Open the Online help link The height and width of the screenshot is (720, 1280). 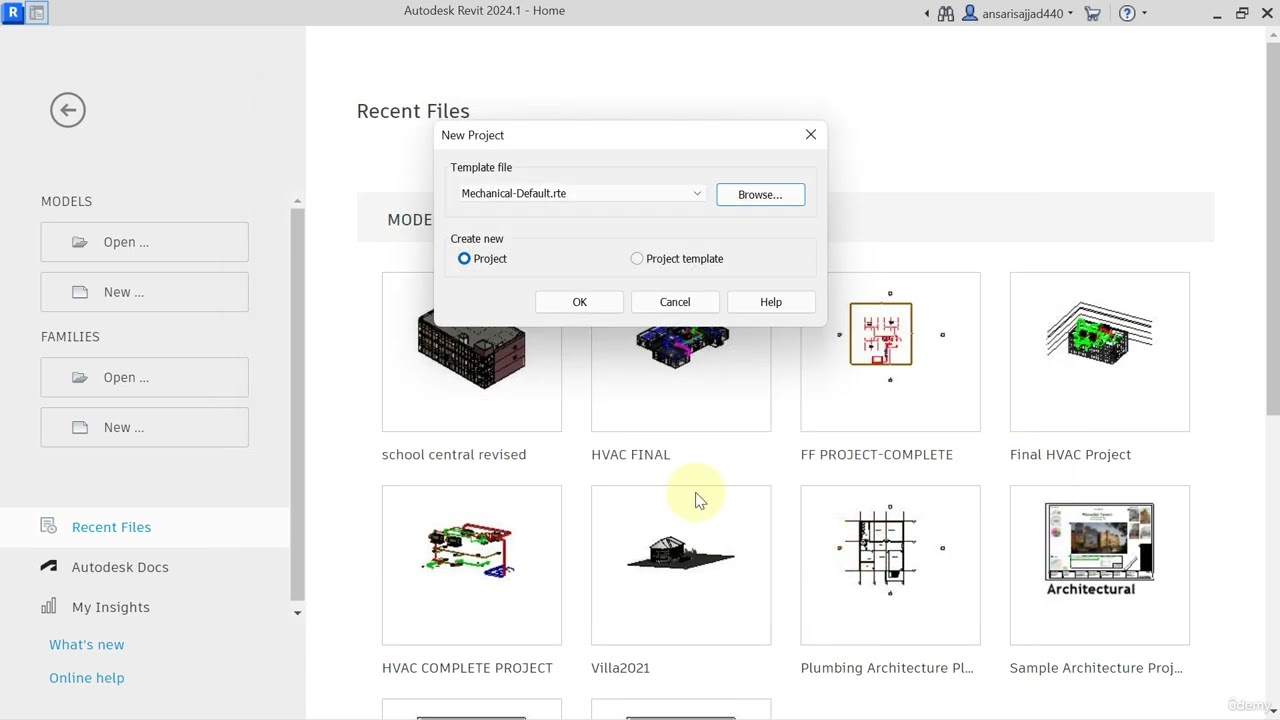tap(87, 678)
